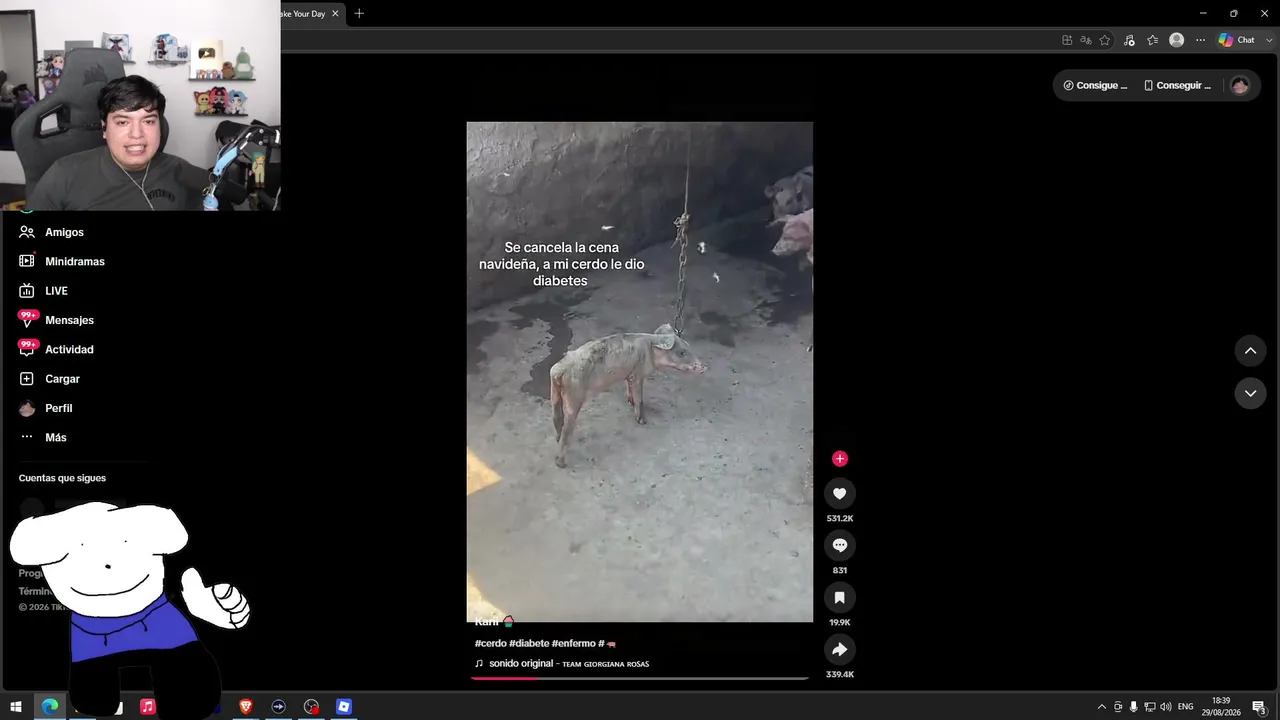Viewport: 1280px width, 720px height.
Task: Go to the previous video with up chevron
Action: click(1250, 351)
